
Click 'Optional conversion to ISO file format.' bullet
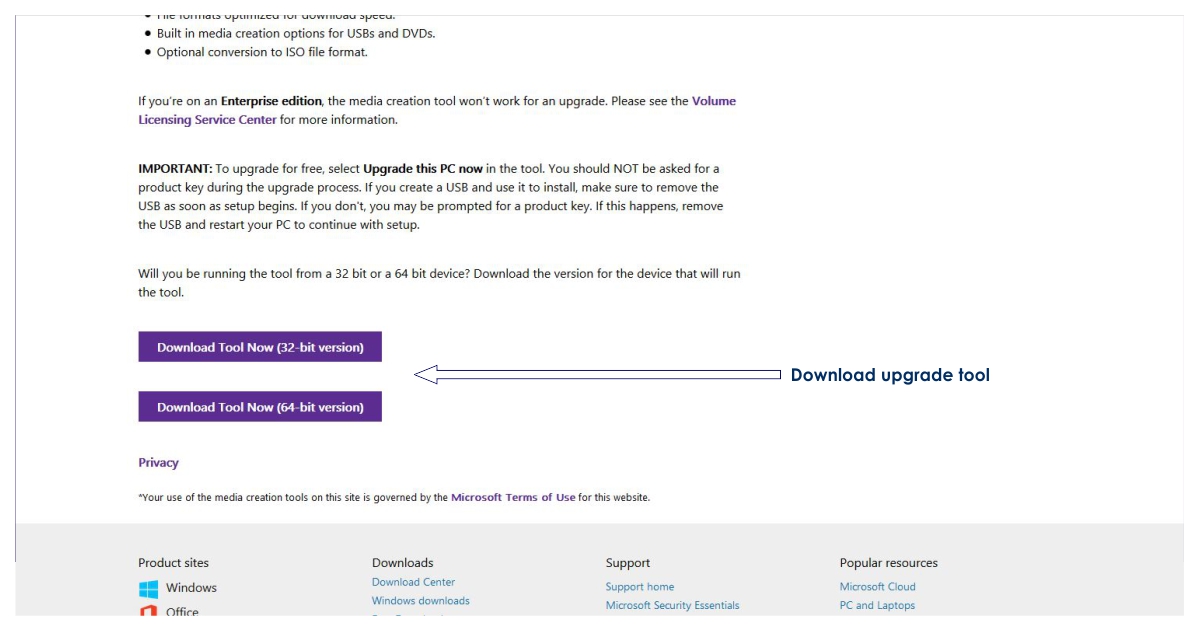(x=262, y=52)
